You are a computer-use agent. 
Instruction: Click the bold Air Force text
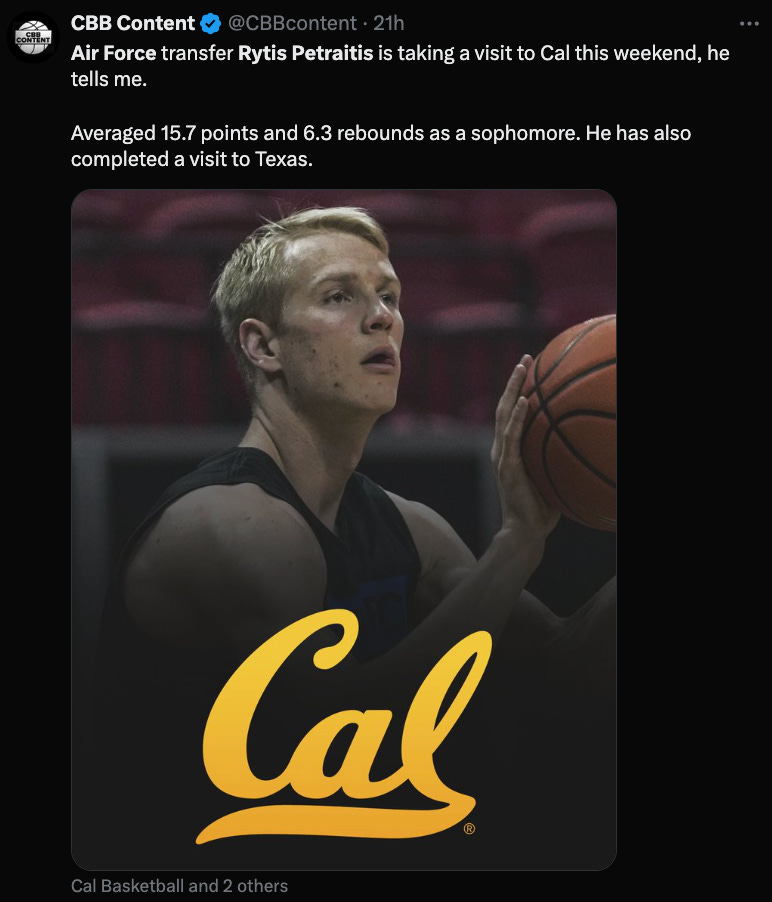(113, 53)
